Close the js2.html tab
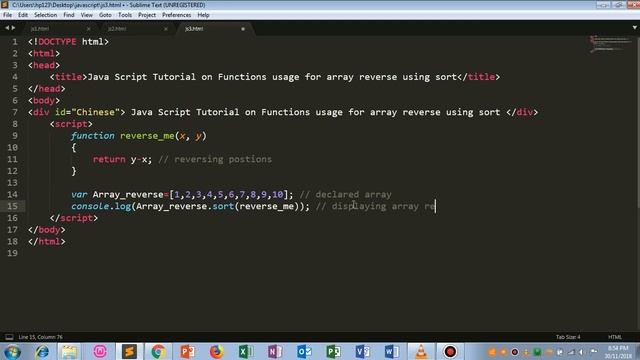This screenshot has height=360, width=640. point(166,29)
